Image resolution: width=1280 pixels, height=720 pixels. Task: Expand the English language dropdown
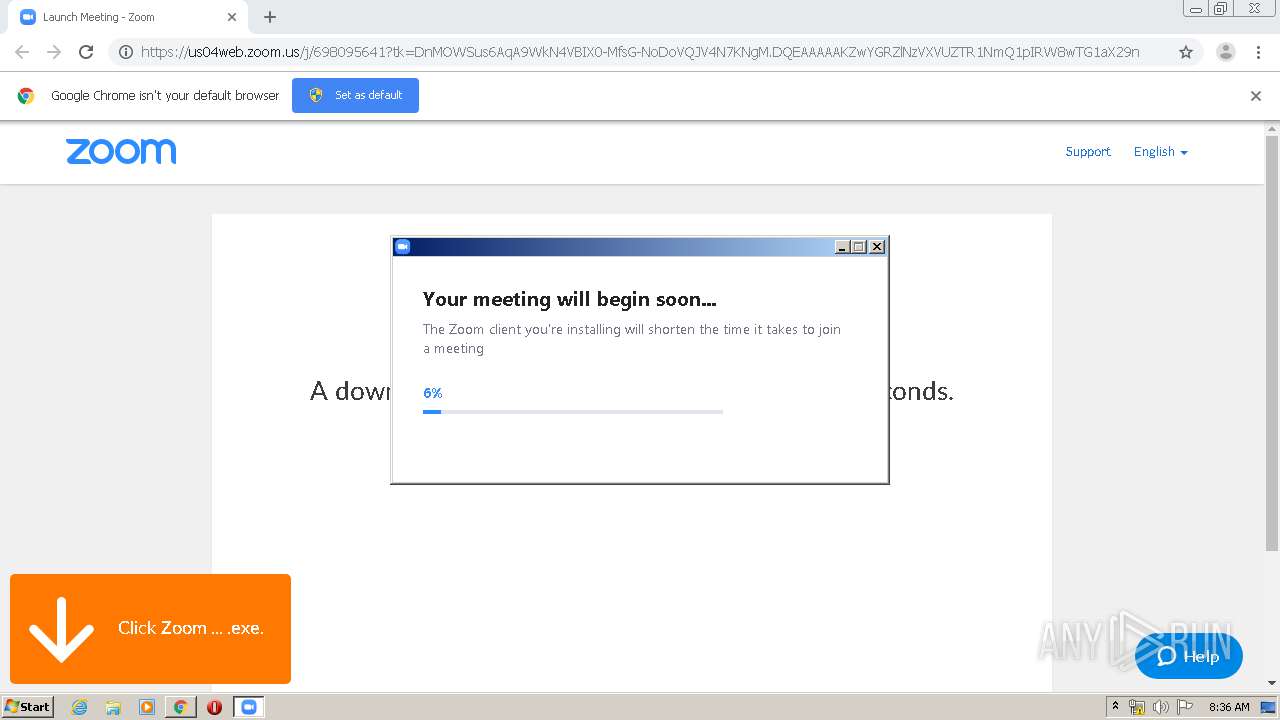click(x=1160, y=152)
